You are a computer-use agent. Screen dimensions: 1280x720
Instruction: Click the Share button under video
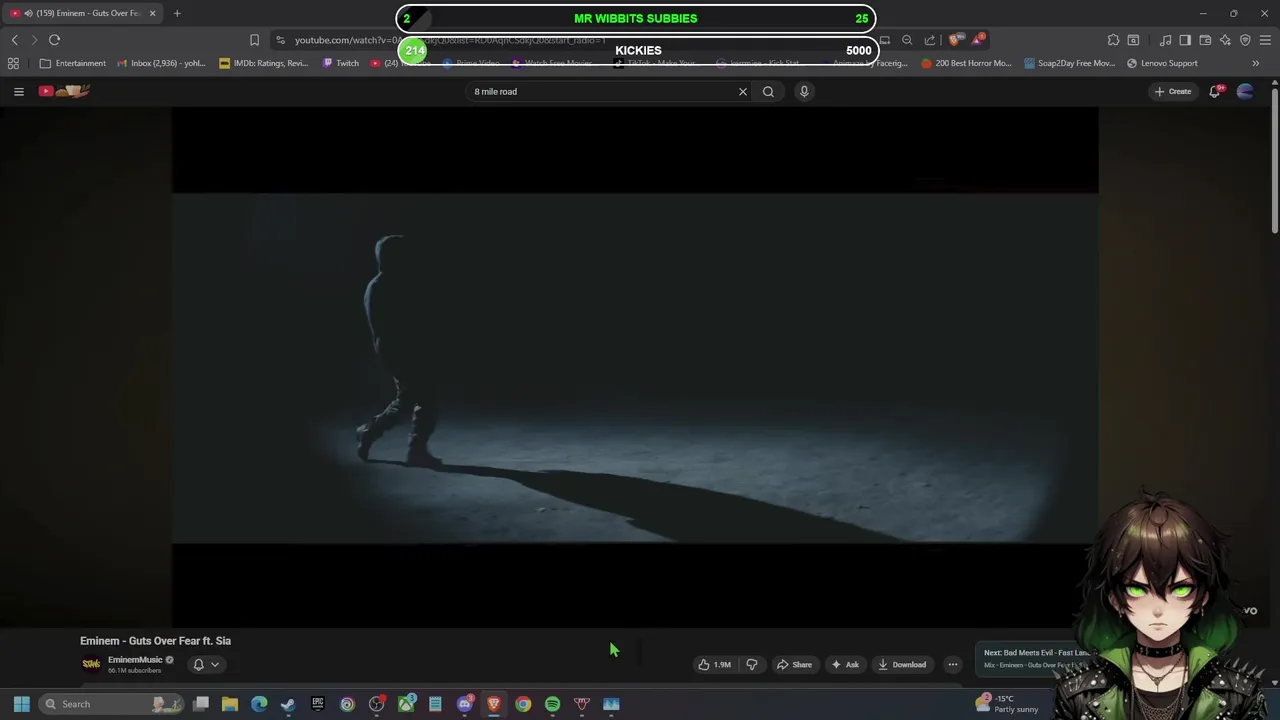[x=794, y=664]
